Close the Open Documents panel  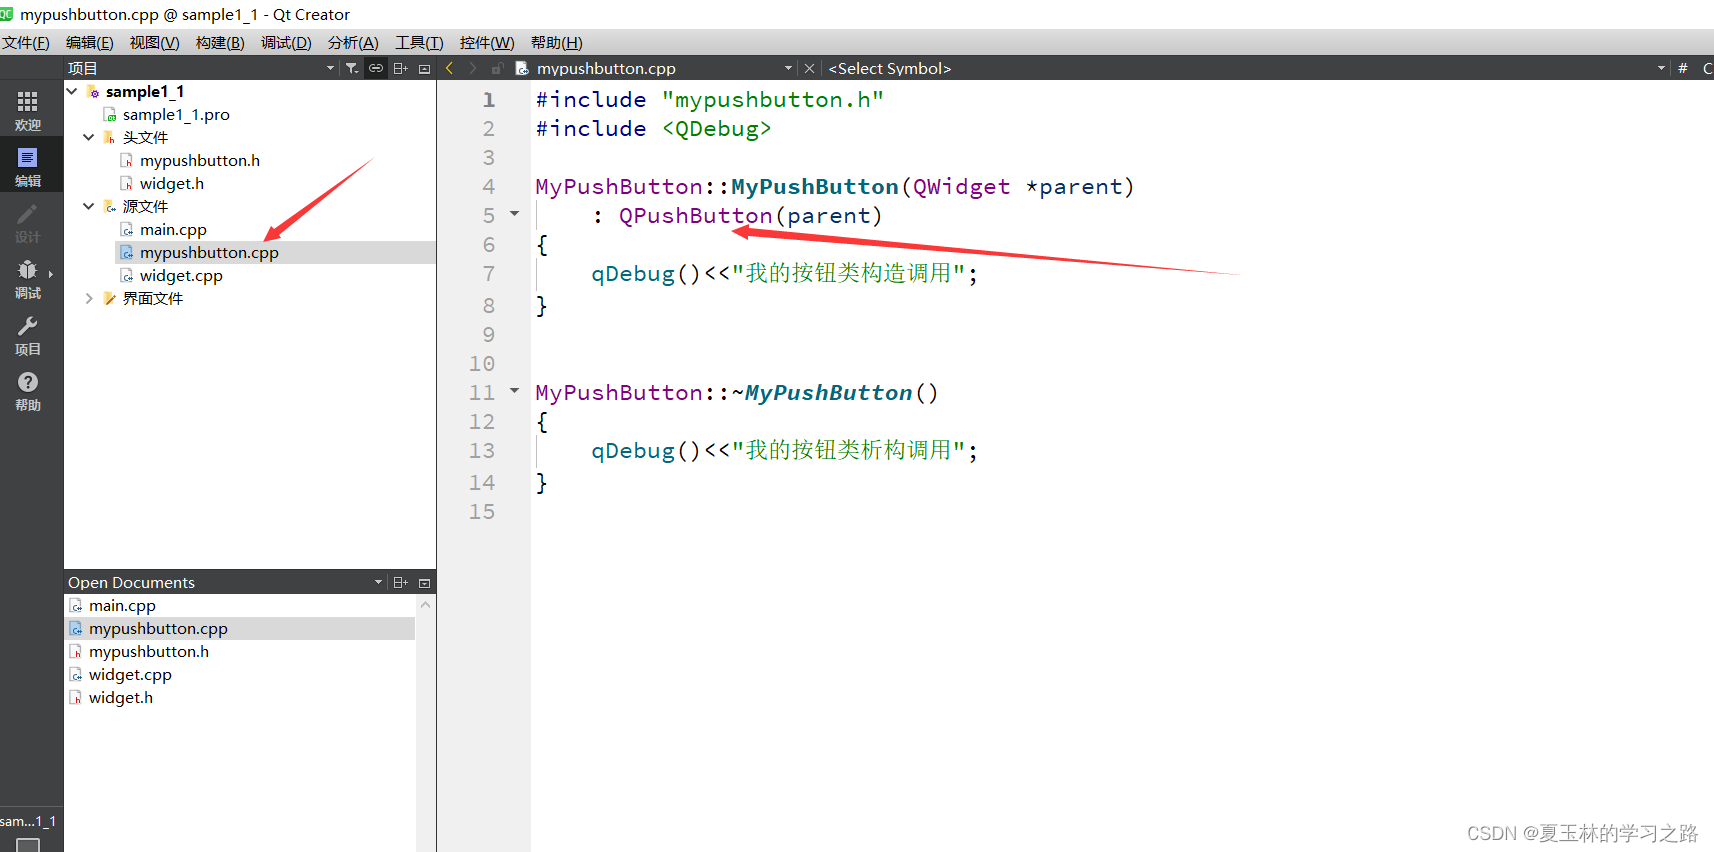click(424, 582)
